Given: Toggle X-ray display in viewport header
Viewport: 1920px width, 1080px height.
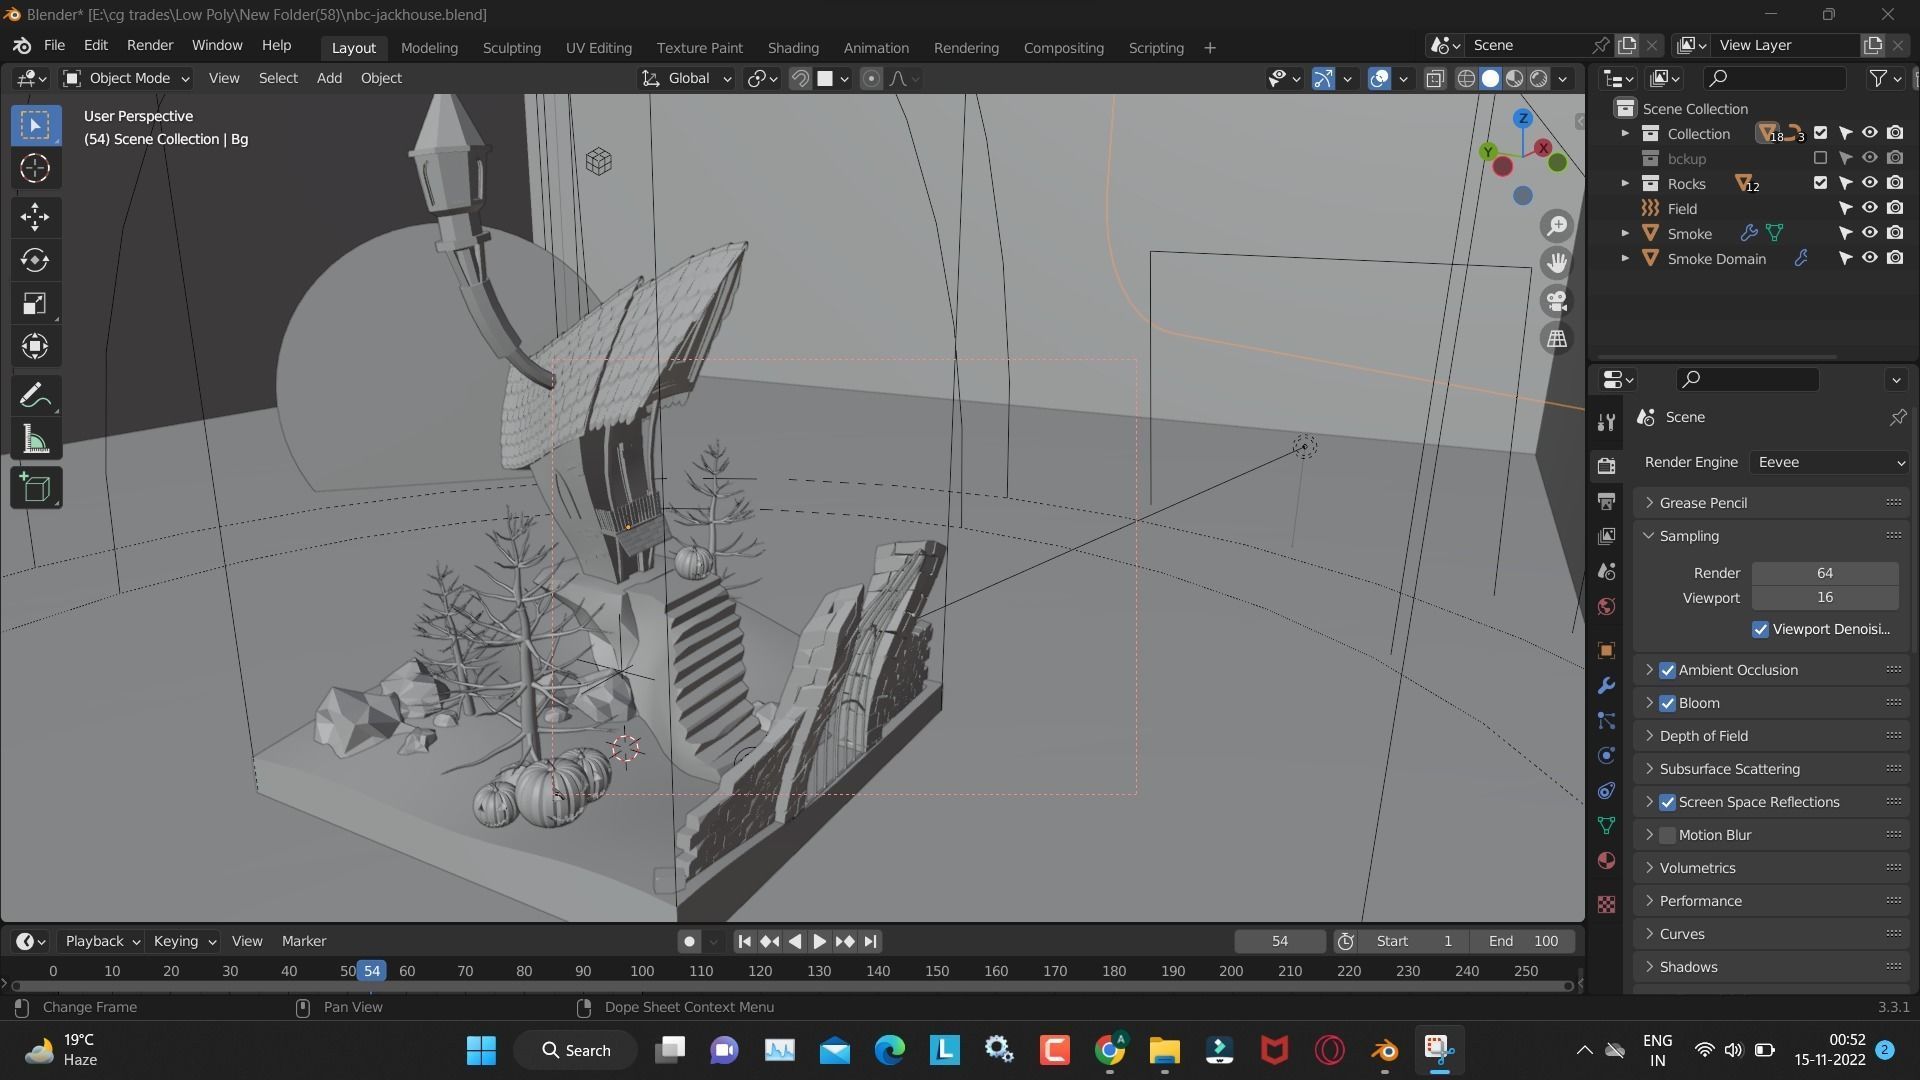Looking at the screenshot, I should point(1435,78).
